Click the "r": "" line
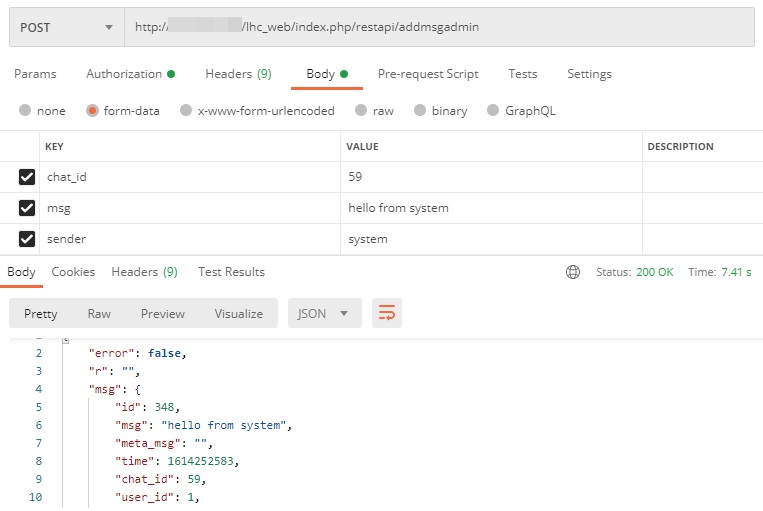The height and width of the screenshot is (511, 763). [114, 371]
